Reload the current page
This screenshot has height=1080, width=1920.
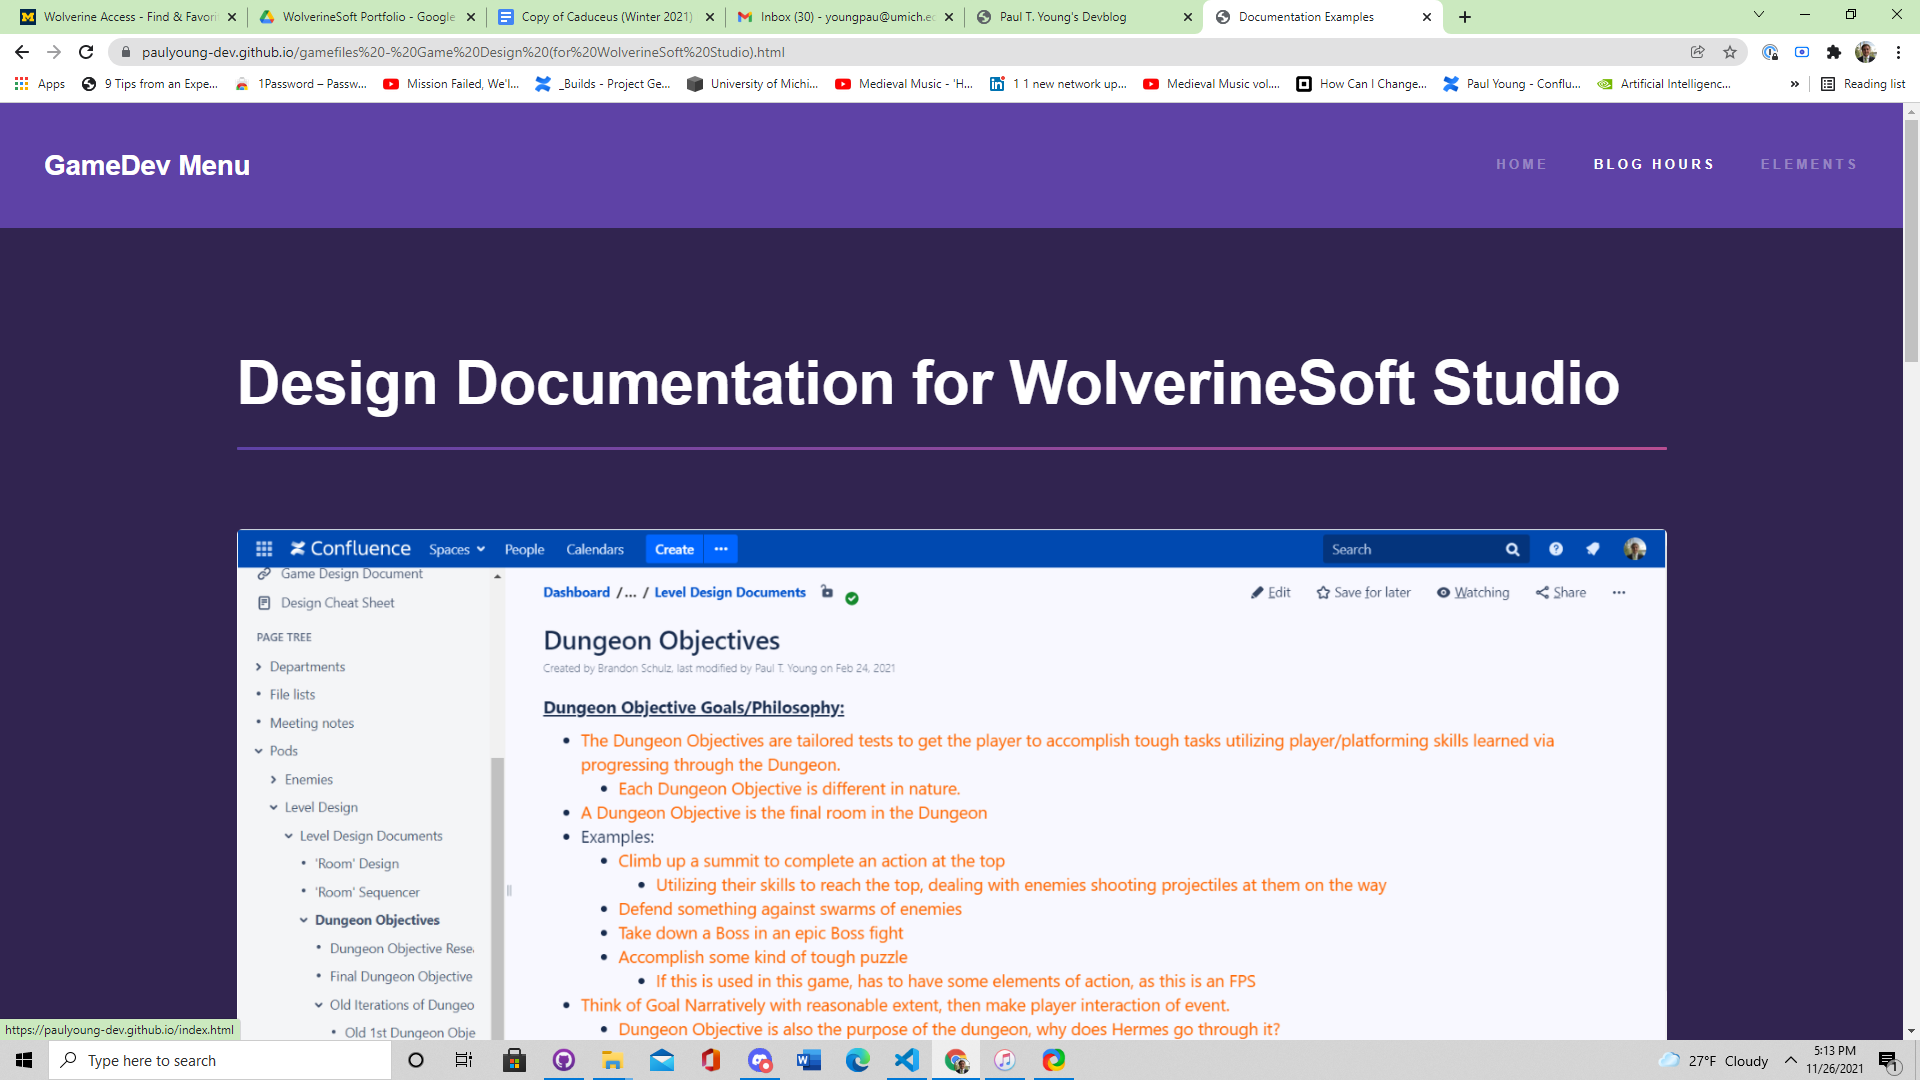(86, 52)
